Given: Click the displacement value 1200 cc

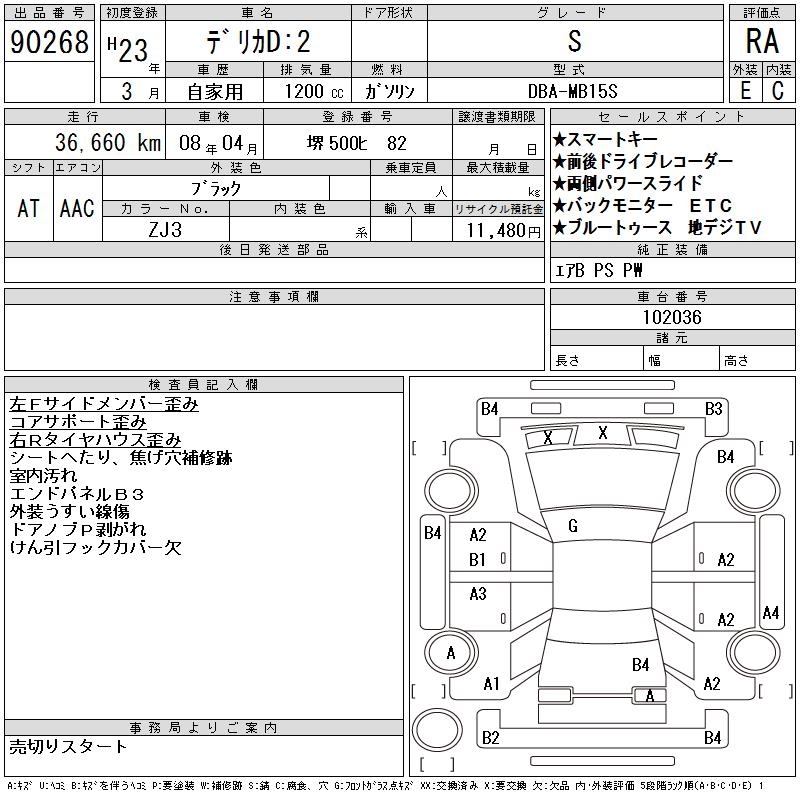Looking at the screenshot, I should click(314, 91).
